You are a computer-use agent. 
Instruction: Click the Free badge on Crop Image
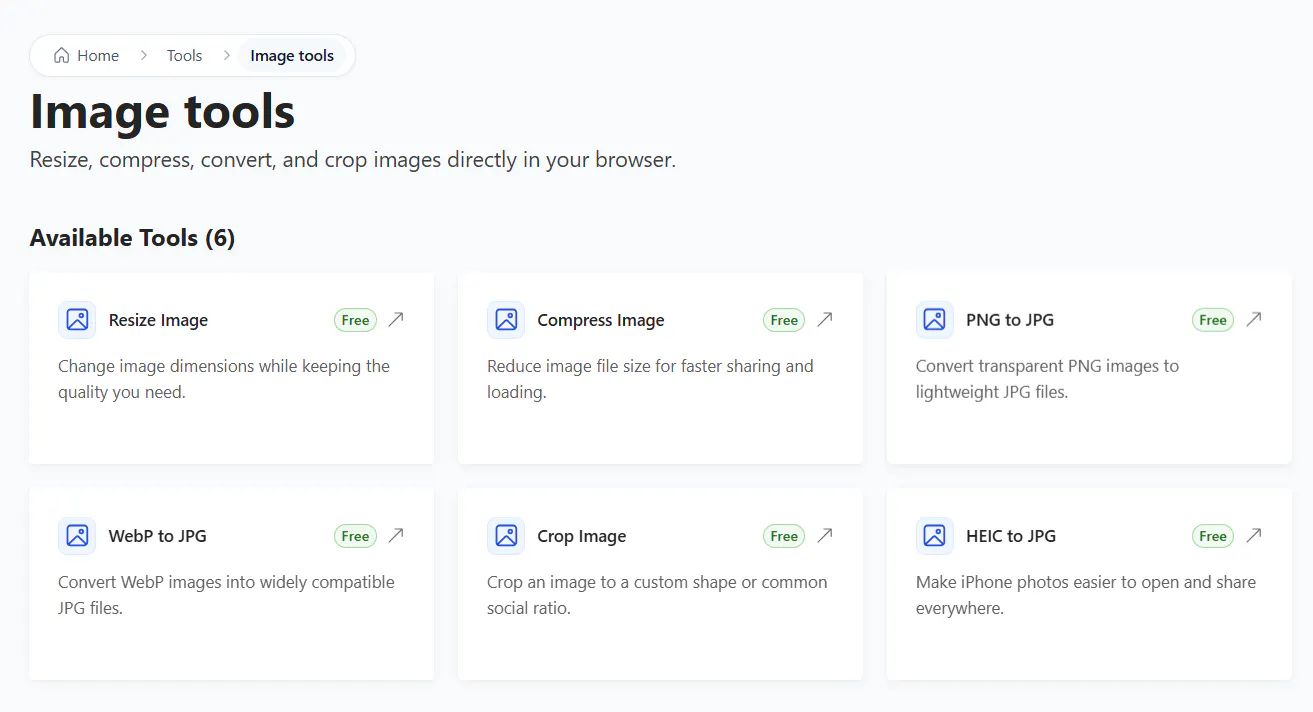click(784, 536)
